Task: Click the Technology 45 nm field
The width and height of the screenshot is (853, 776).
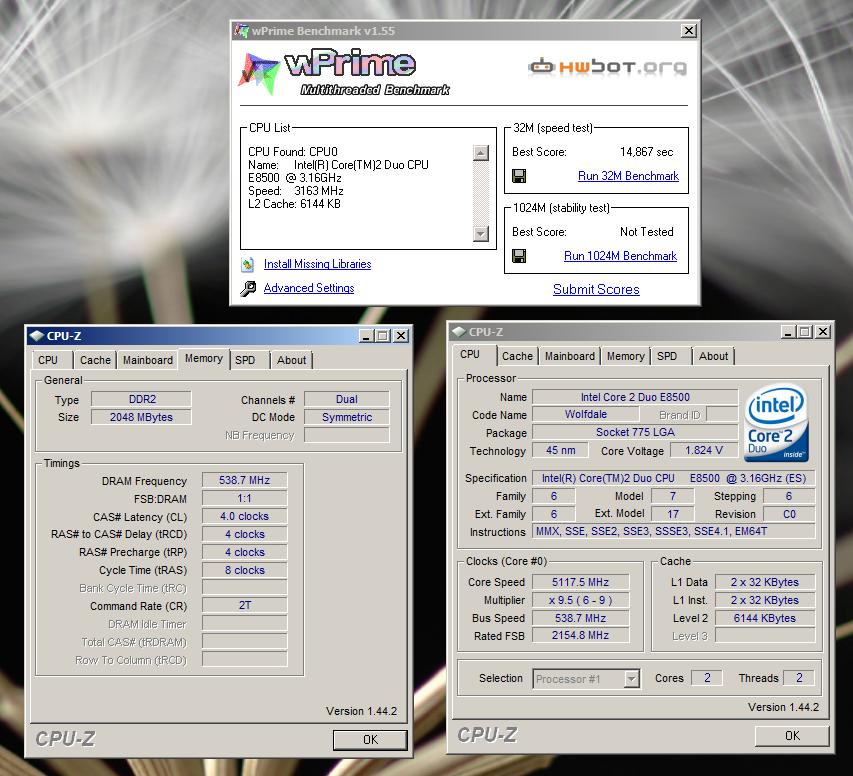Action: (x=560, y=451)
